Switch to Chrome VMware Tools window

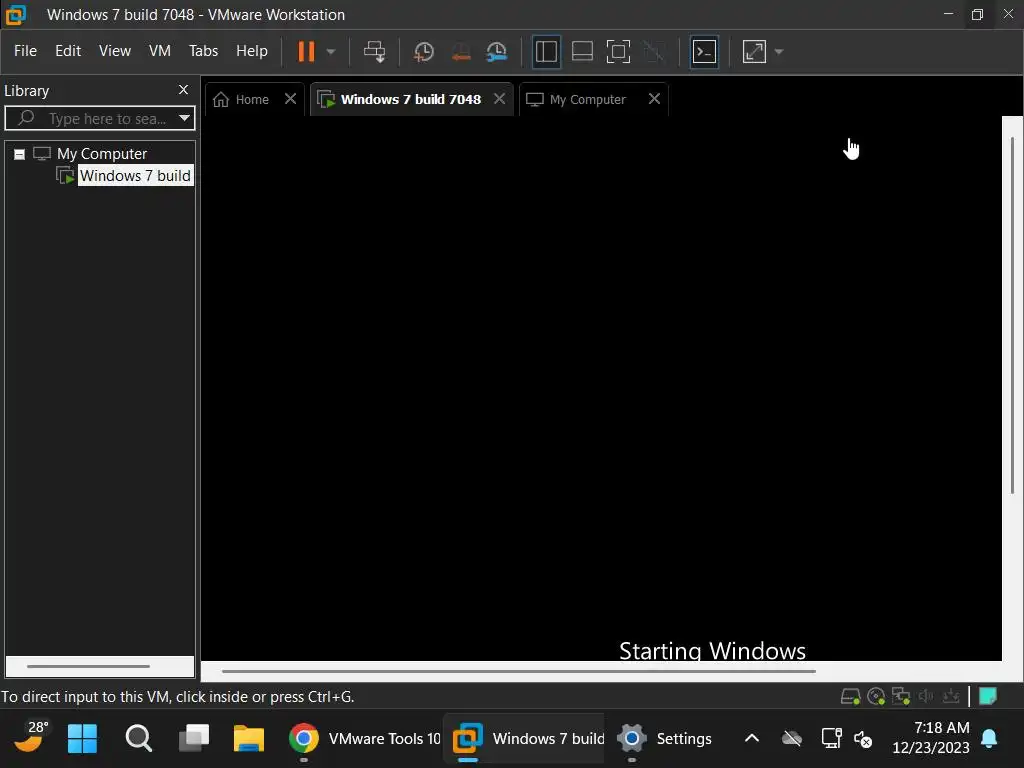(364, 739)
